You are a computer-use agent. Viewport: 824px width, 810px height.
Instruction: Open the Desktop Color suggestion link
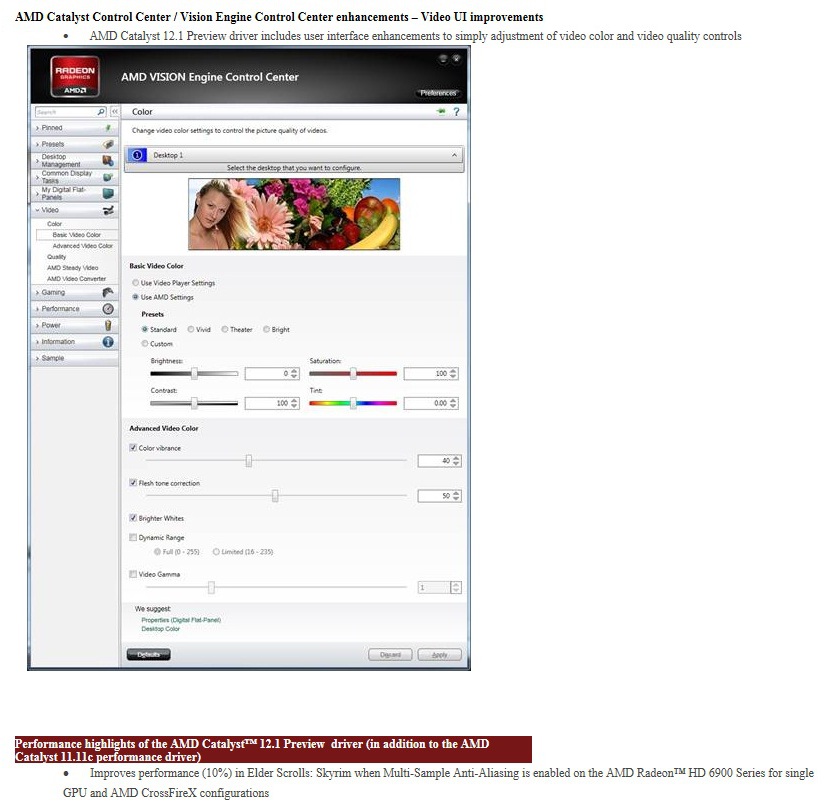click(161, 629)
